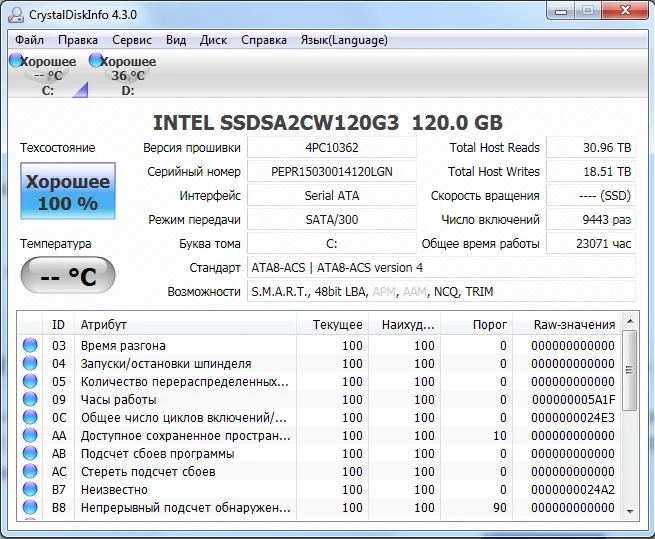Select drive C: status orb
Image resolution: width=655 pixels, height=539 pixels.
click(x=16, y=61)
